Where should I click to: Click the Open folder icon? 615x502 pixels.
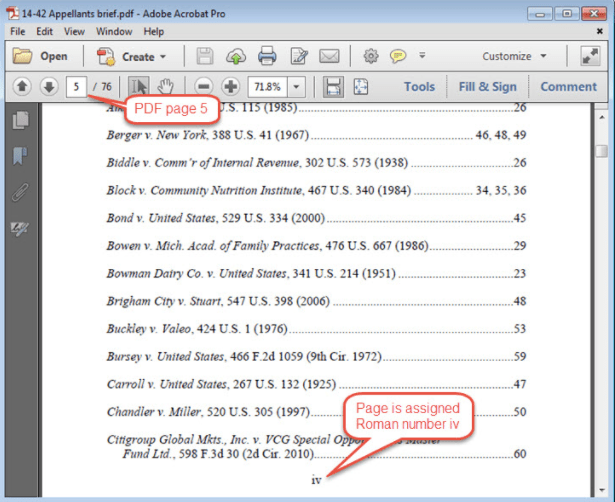(x=22, y=56)
